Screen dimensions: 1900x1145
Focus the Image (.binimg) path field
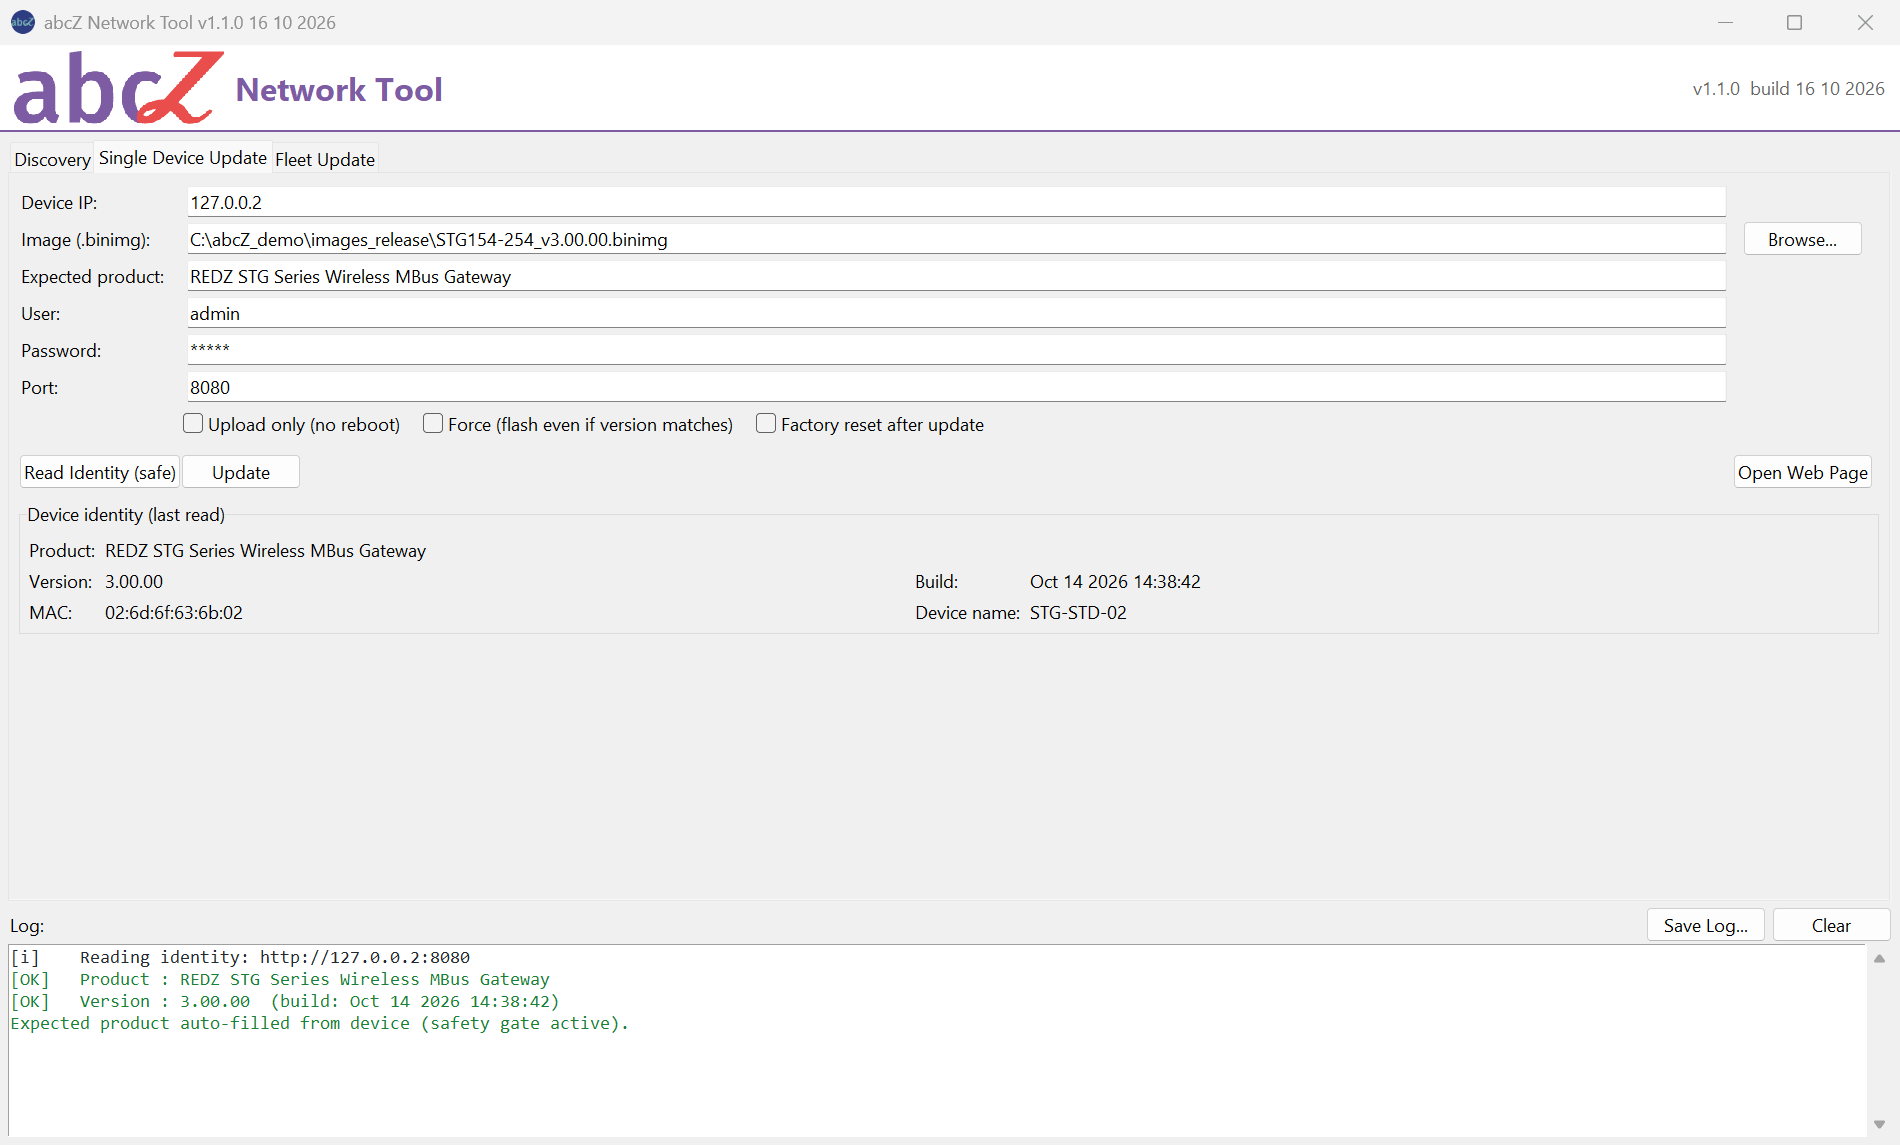tap(956, 239)
